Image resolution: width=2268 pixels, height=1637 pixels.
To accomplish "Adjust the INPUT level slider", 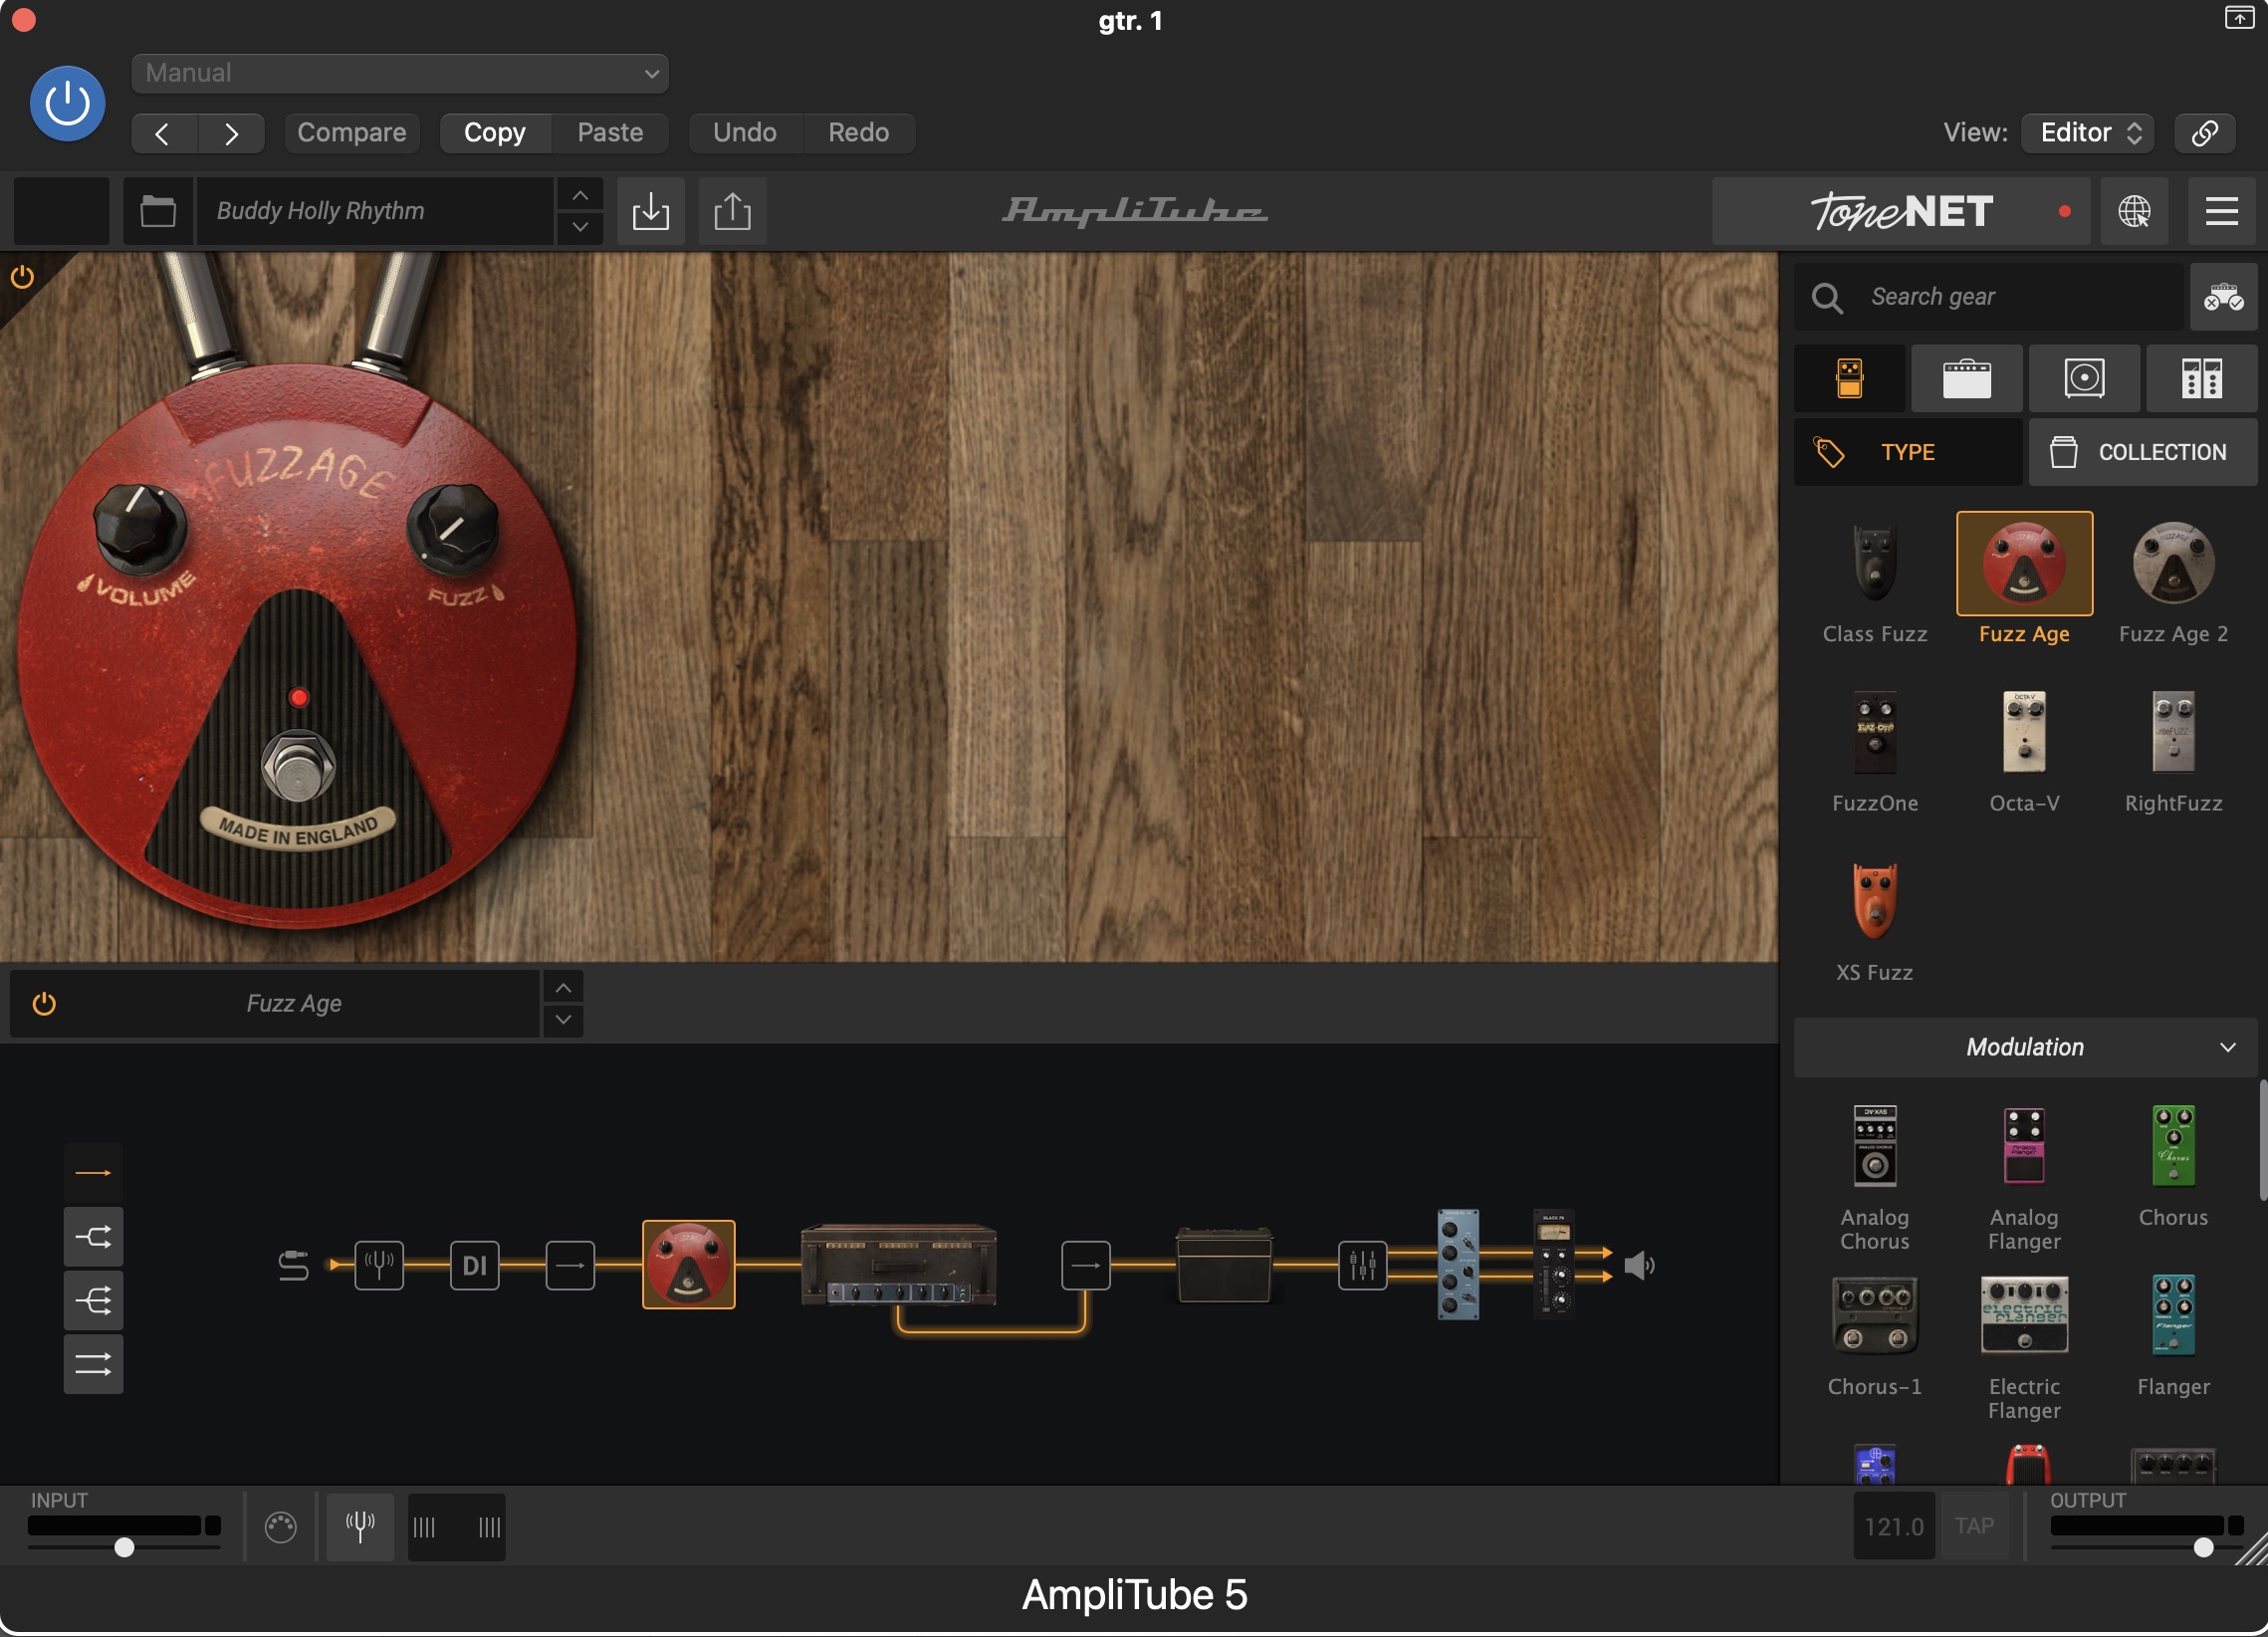I will point(124,1547).
